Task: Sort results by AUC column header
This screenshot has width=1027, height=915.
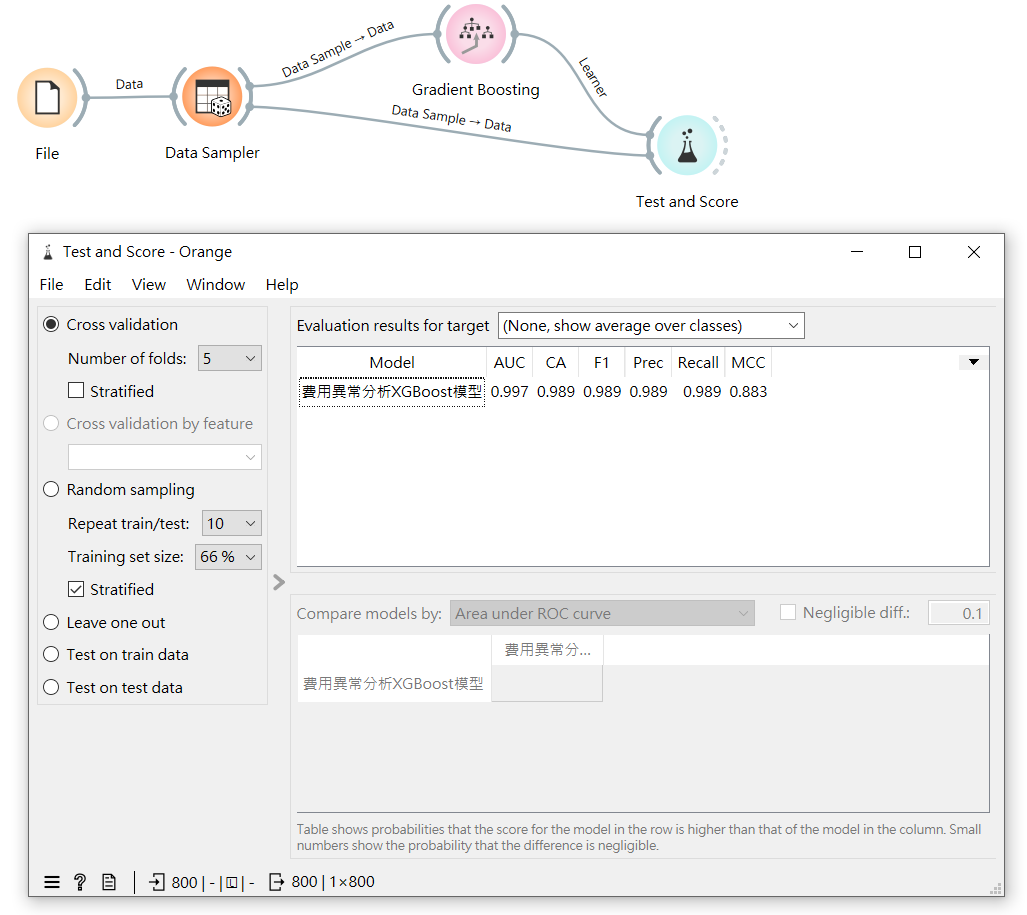Action: point(509,362)
